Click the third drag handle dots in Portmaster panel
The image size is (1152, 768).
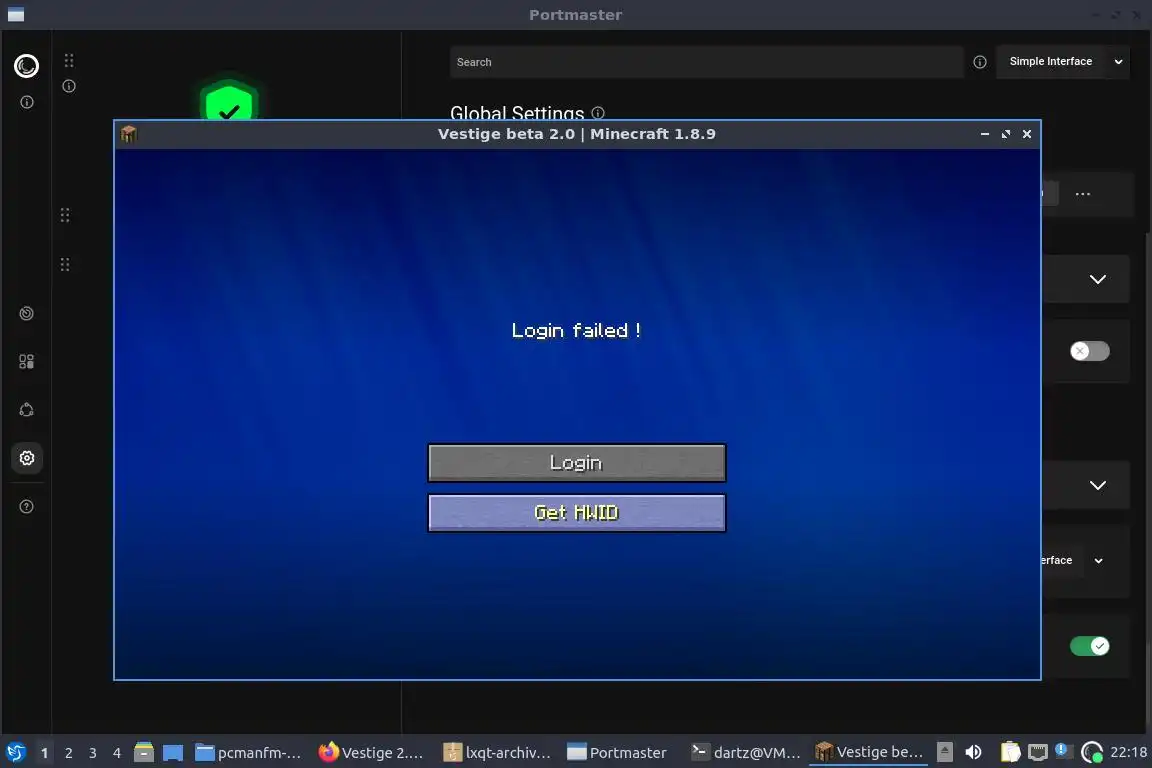[65, 264]
